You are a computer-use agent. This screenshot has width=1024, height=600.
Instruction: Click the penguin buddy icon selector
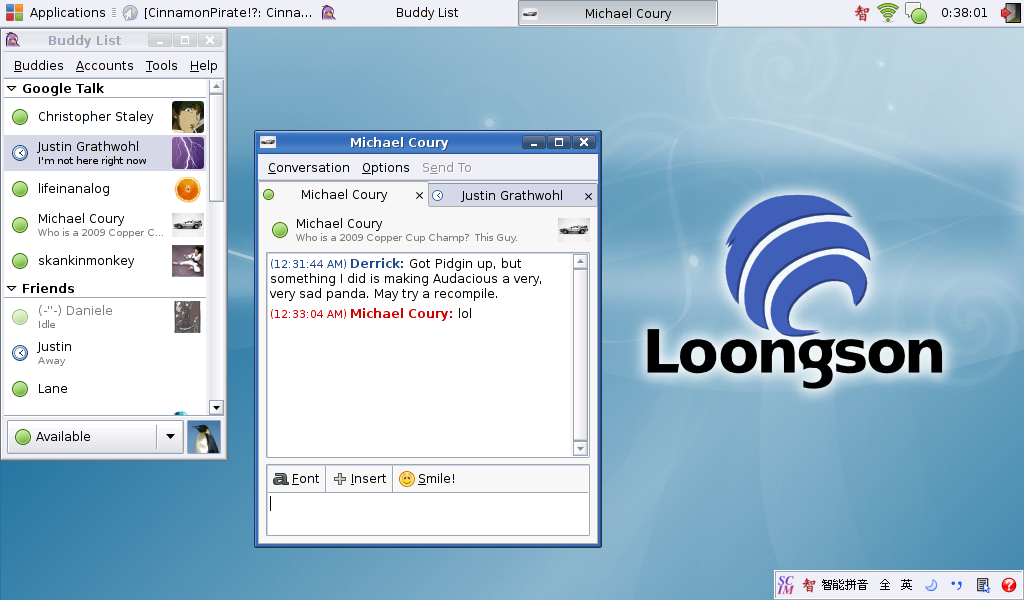point(204,437)
